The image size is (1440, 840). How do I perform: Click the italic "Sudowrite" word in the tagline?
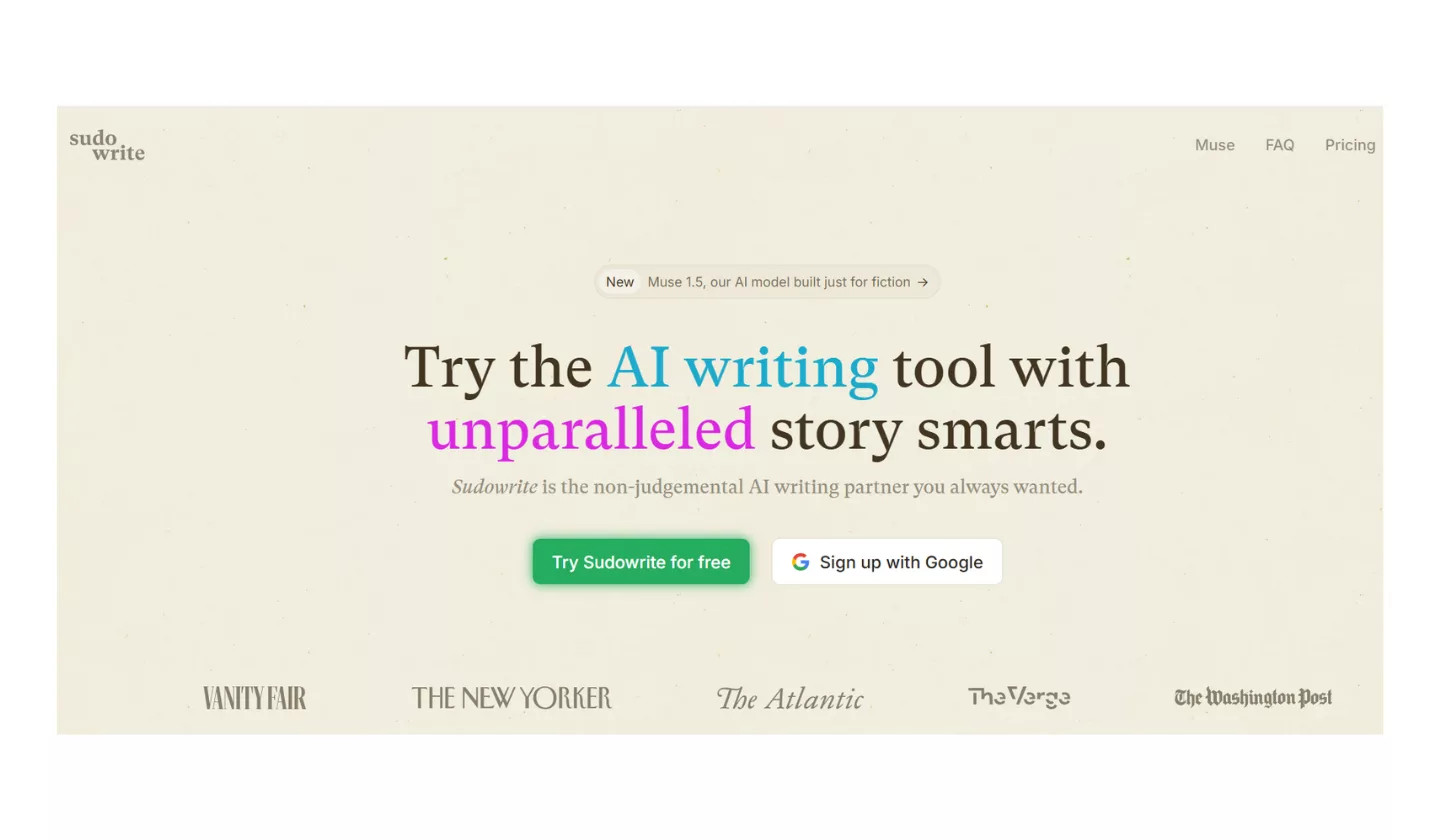coord(494,488)
